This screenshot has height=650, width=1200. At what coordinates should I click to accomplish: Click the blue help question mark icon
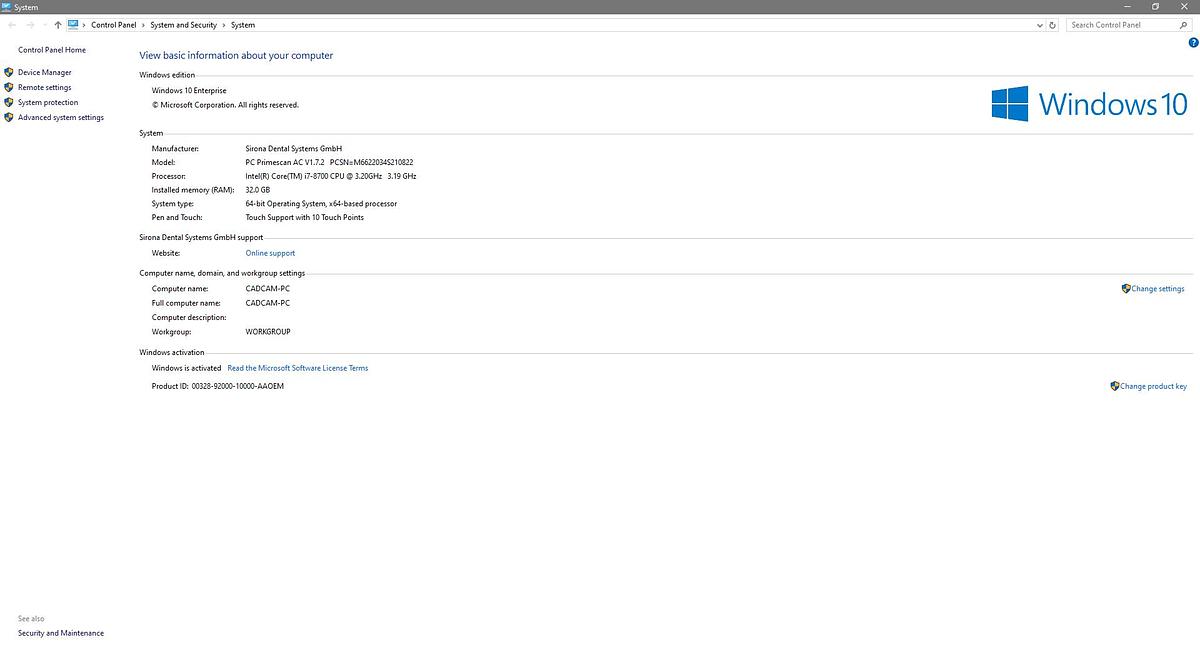pyautogui.click(x=1193, y=43)
